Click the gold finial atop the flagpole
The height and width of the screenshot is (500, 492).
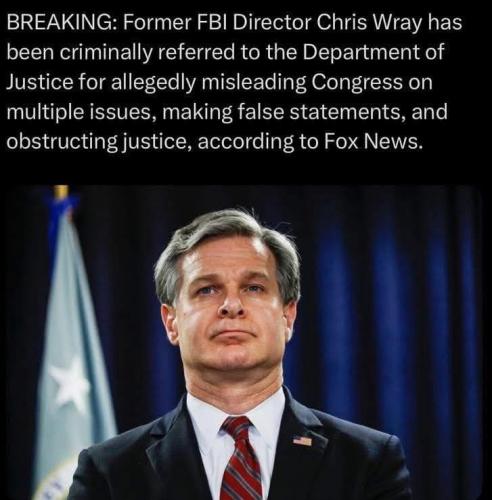[62, 192]
